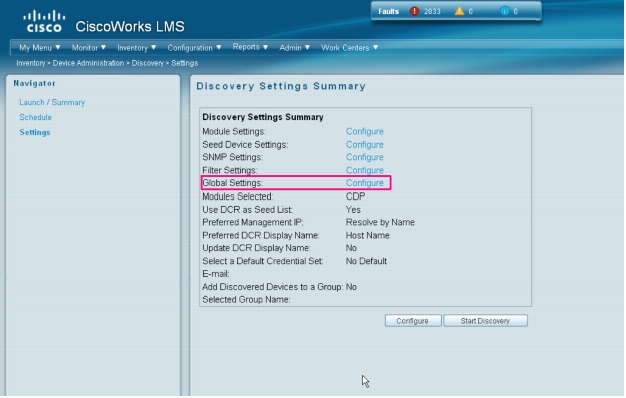626x398 pixels.
Task: Select Settings in Navigator
Action: (35, 132)
